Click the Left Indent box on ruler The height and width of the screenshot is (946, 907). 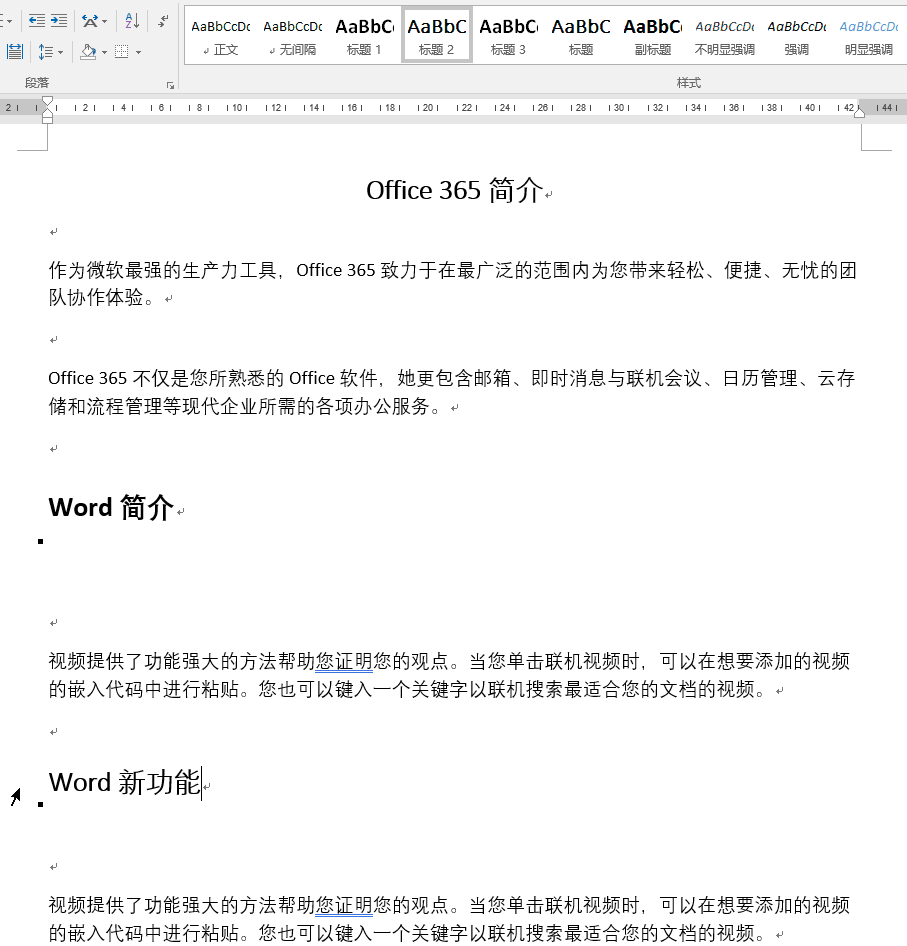[47, 119]
